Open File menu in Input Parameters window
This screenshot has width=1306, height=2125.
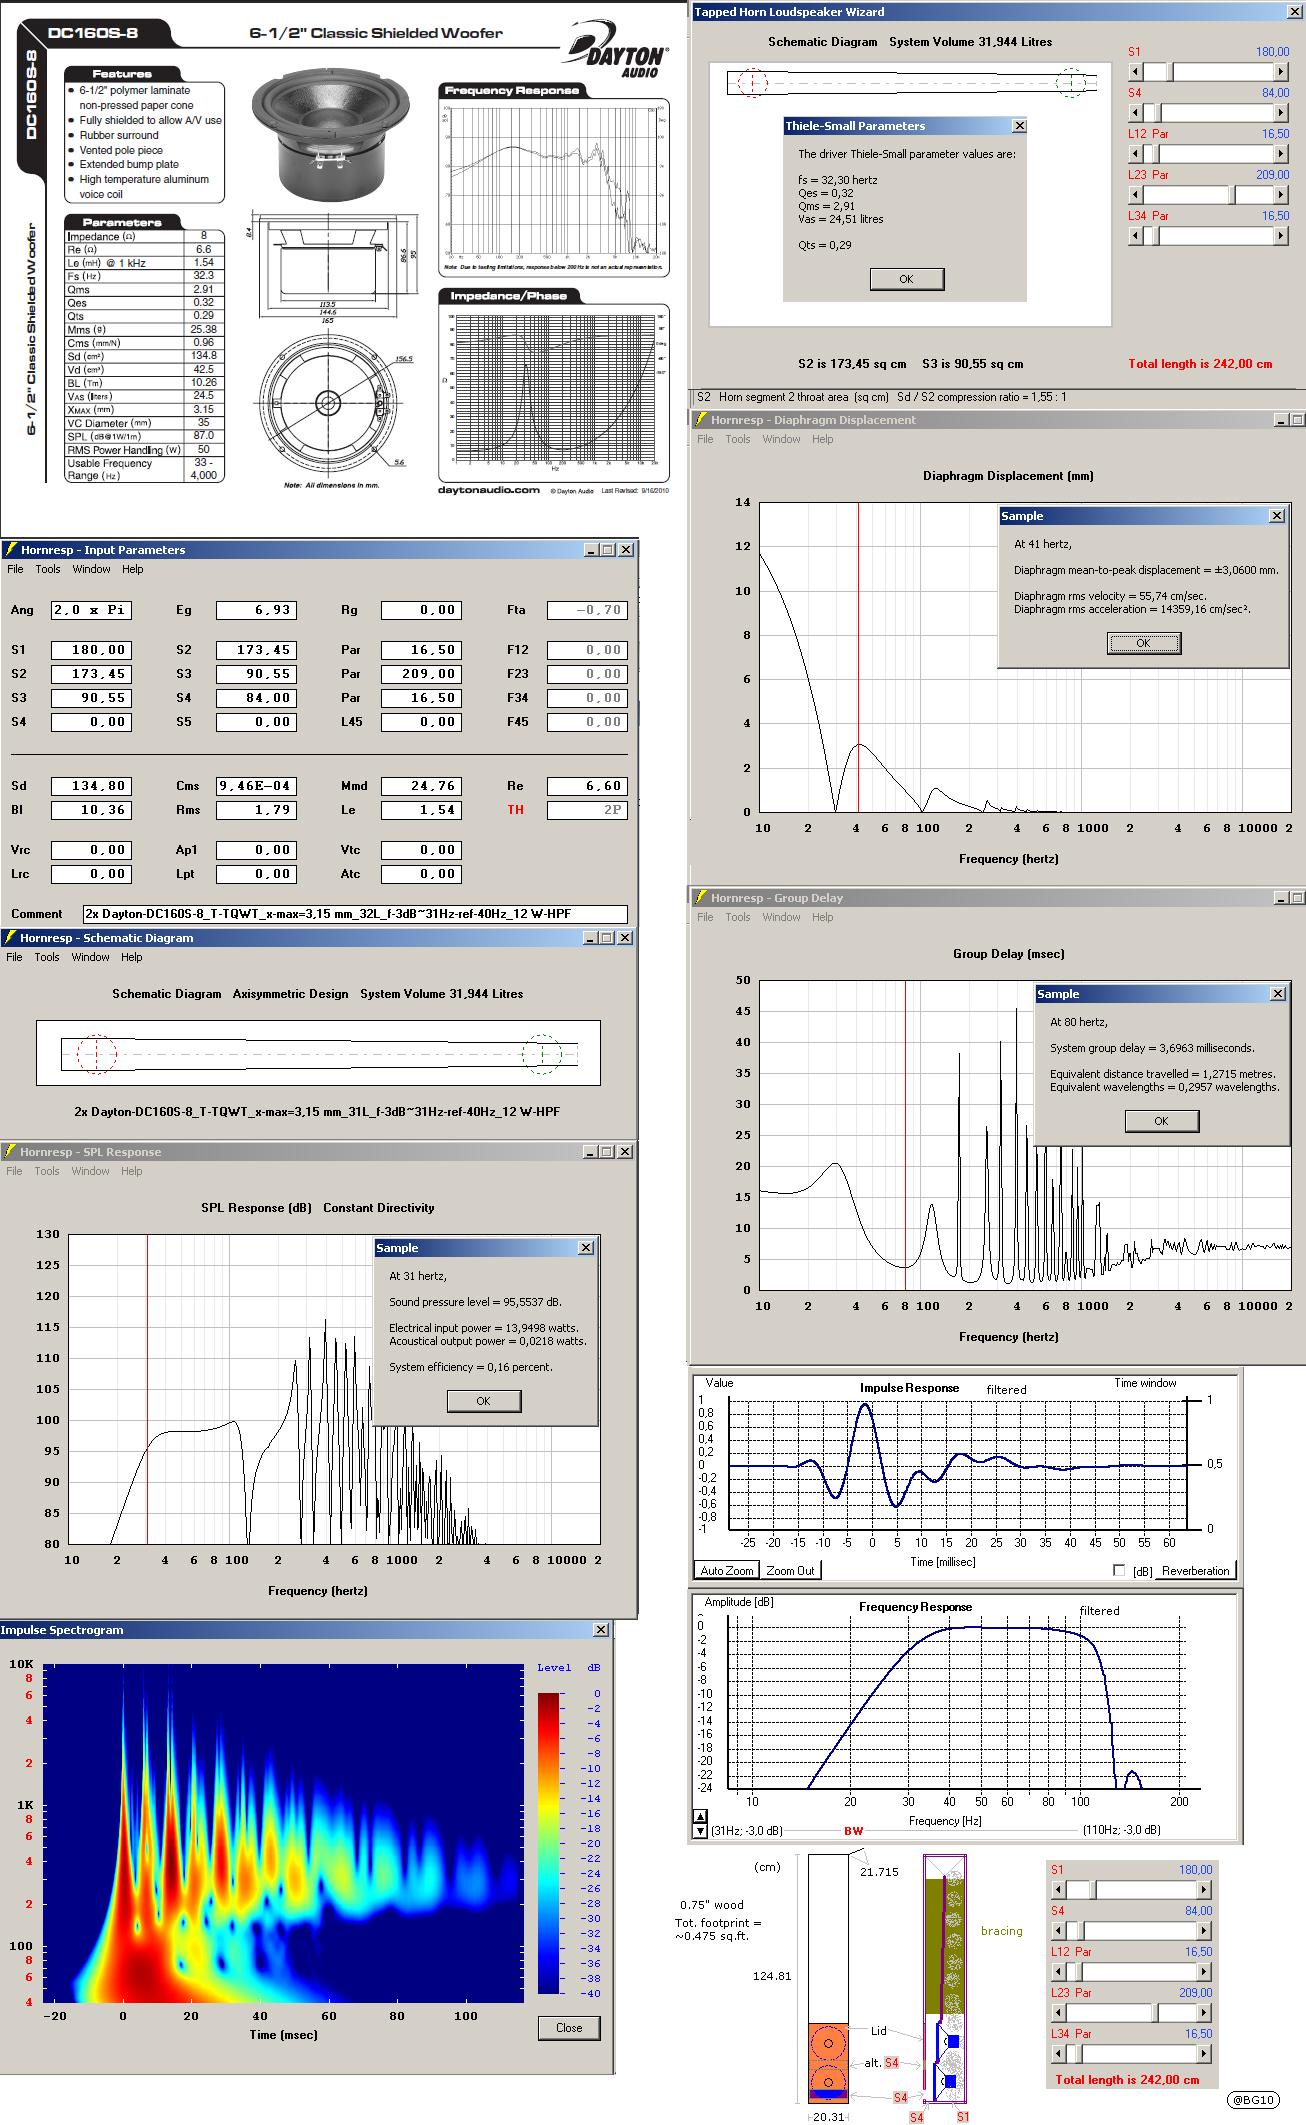point(15,569)
